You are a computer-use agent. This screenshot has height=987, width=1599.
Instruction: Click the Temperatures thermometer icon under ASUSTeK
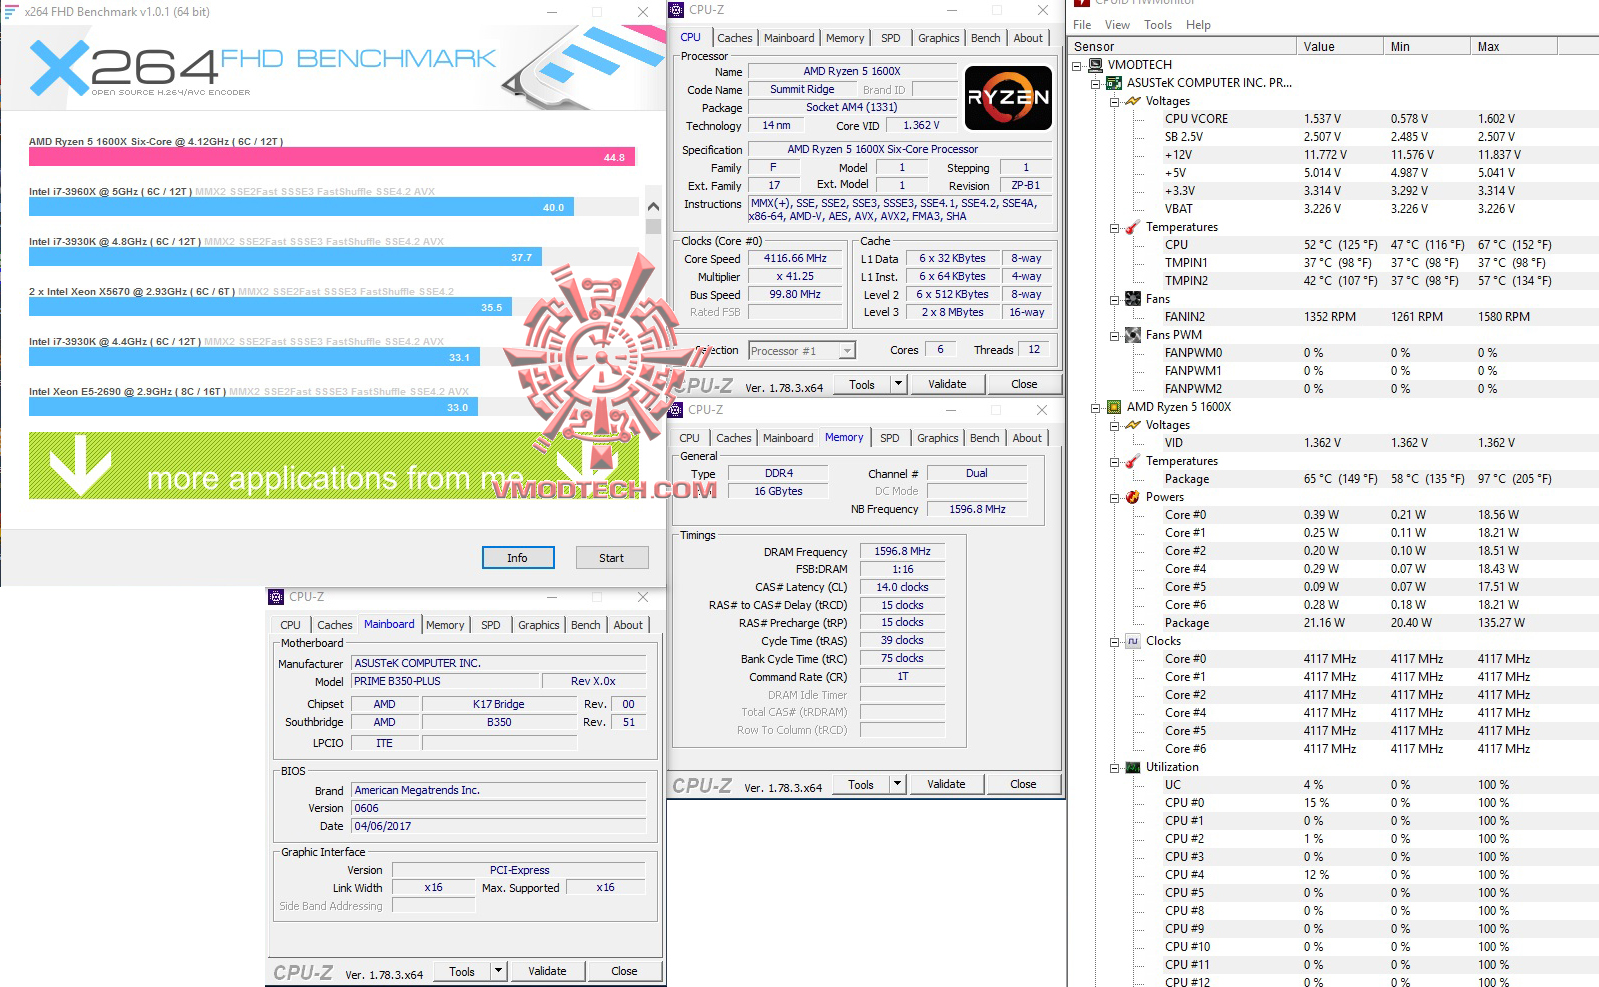(x=1133, y=227)
